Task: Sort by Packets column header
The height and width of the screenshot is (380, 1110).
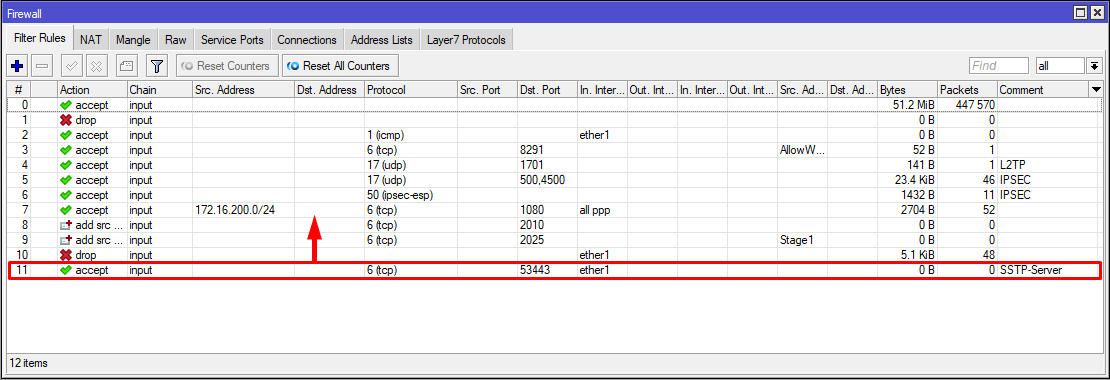Action: click(968, 90)
